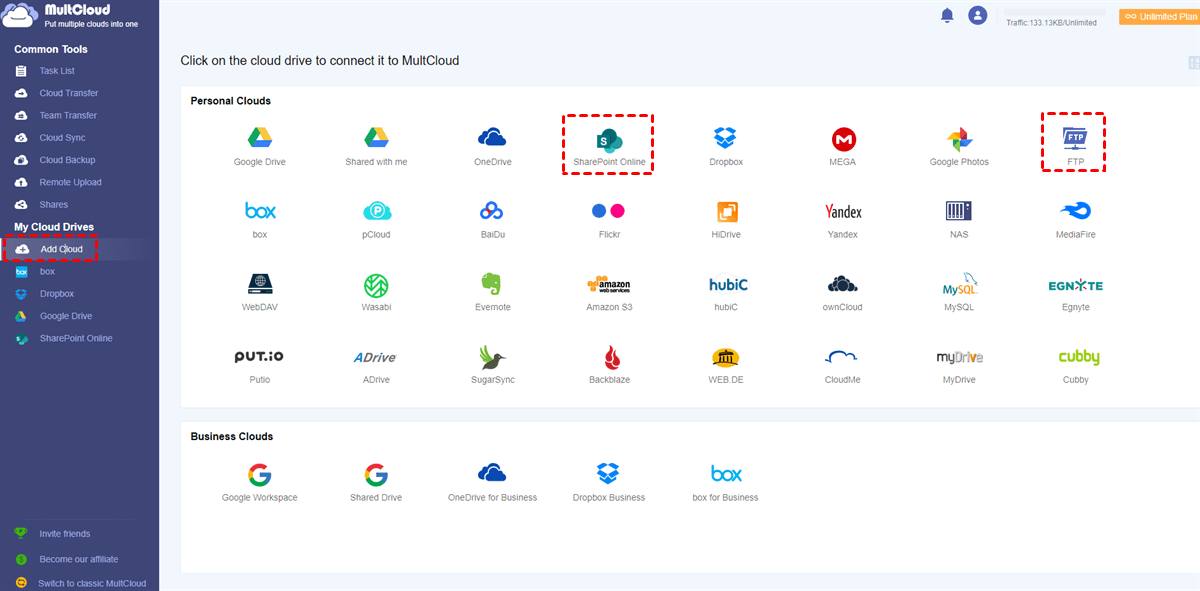Connect Backblaze storage

(x=609, y=365)
